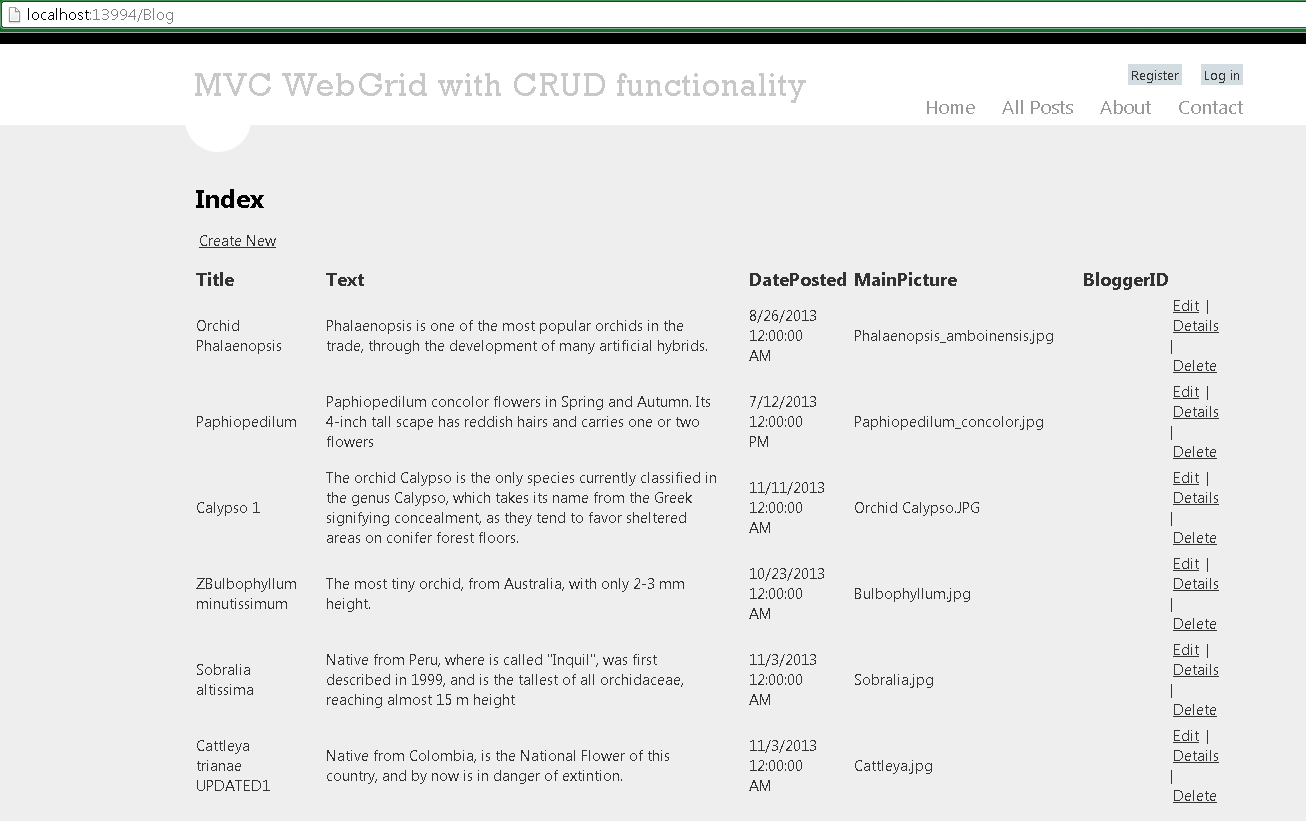
Task: View Details of Calypso 1 post
Action: 1196,498
